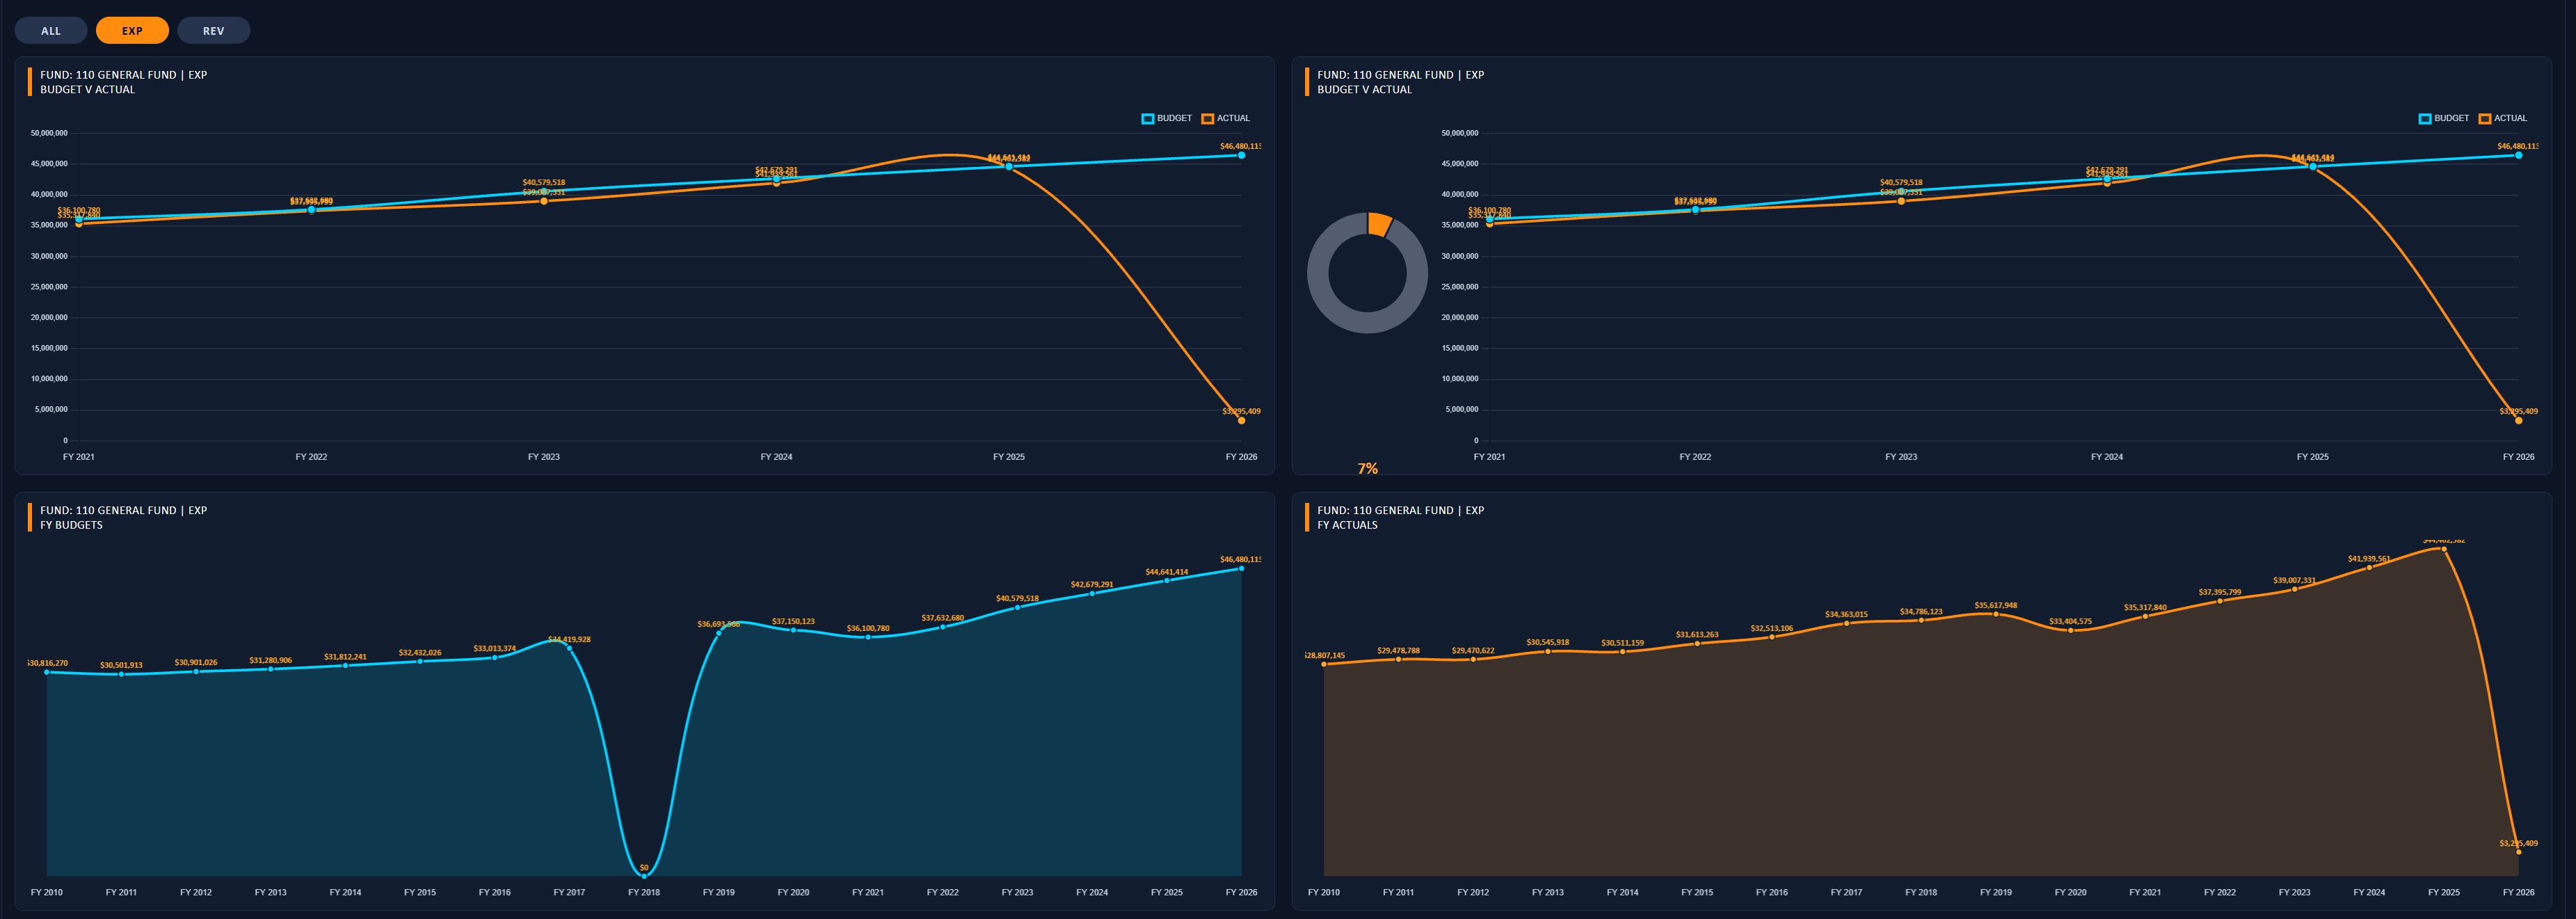Screen dimensions: 2576x919
Task: Select the $46,480,113 point in FY Budgets chart
Action: [1242, 568]
